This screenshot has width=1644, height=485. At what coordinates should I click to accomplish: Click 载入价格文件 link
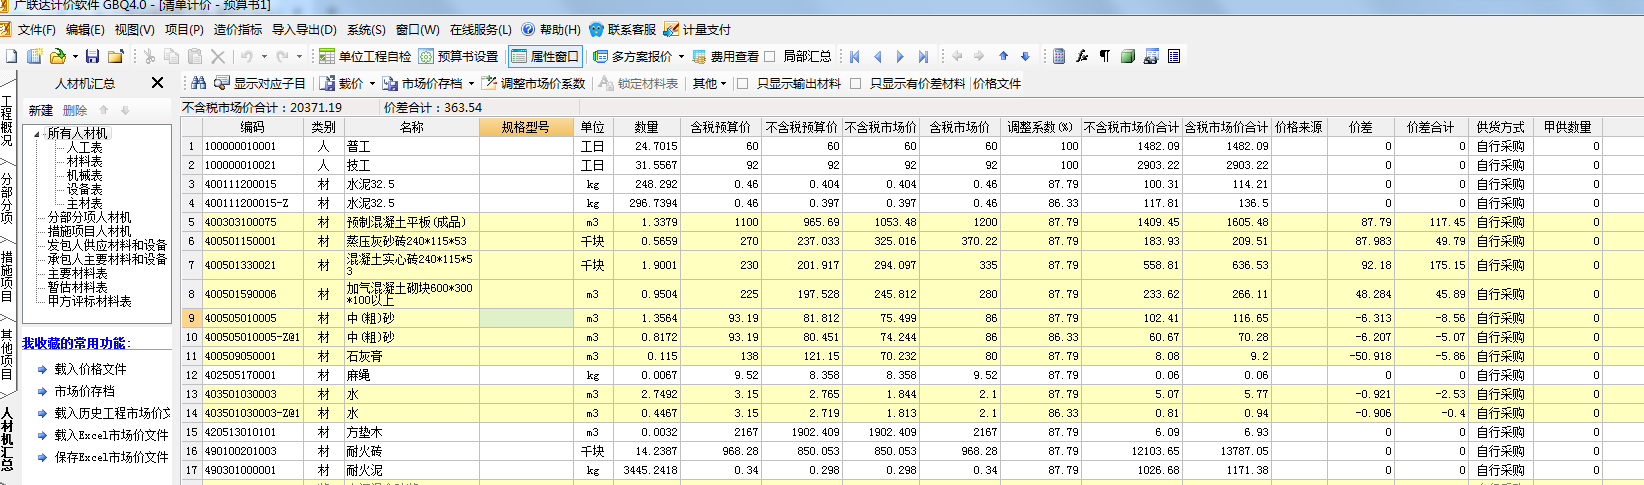[x=90, y=369]
